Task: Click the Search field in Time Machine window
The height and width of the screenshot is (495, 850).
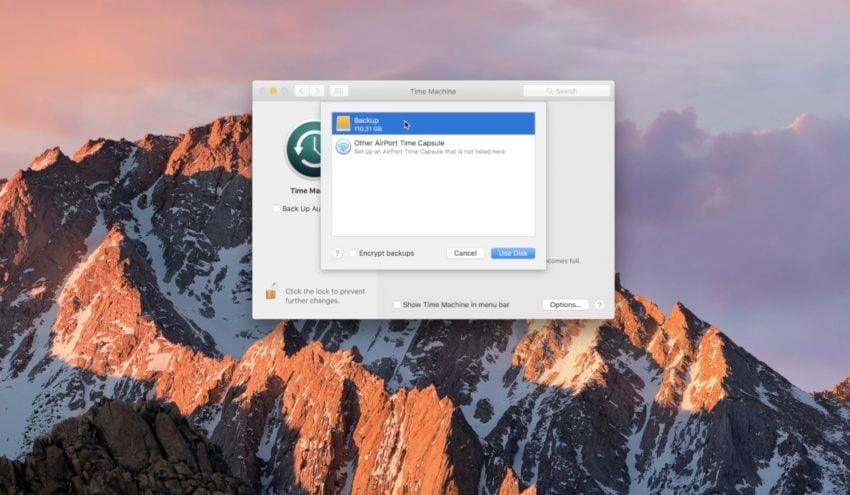Action: point(566,91)
